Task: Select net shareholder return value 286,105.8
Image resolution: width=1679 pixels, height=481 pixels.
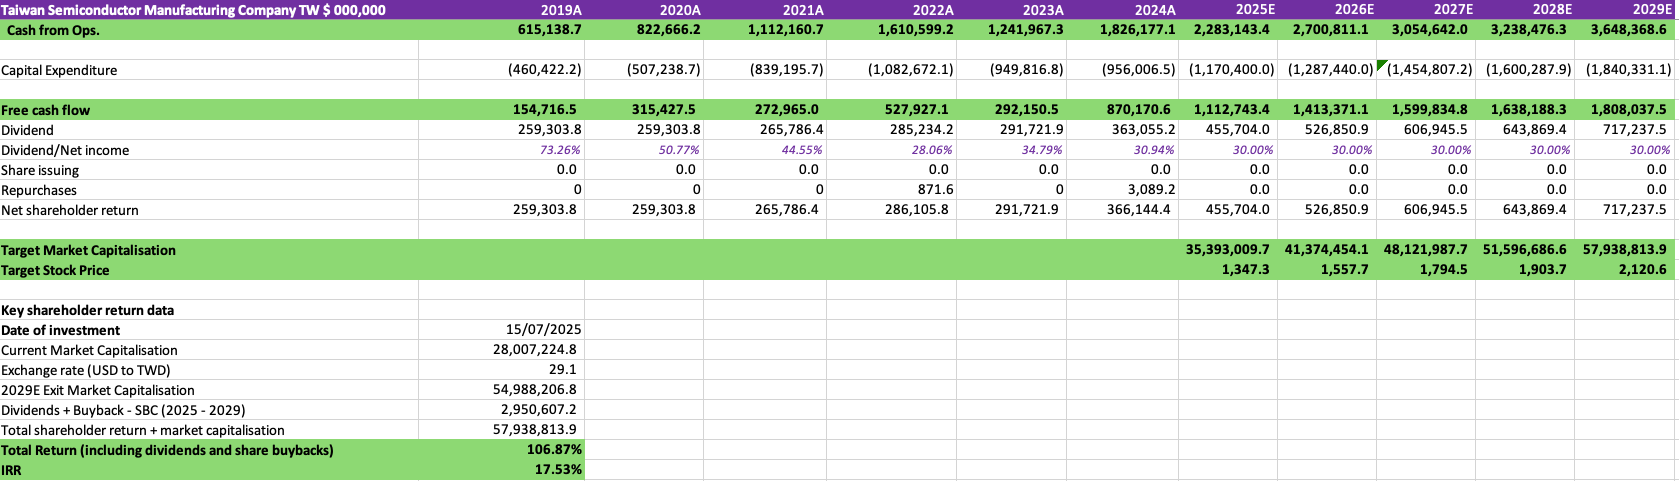Action: click(x=919, y=210)
